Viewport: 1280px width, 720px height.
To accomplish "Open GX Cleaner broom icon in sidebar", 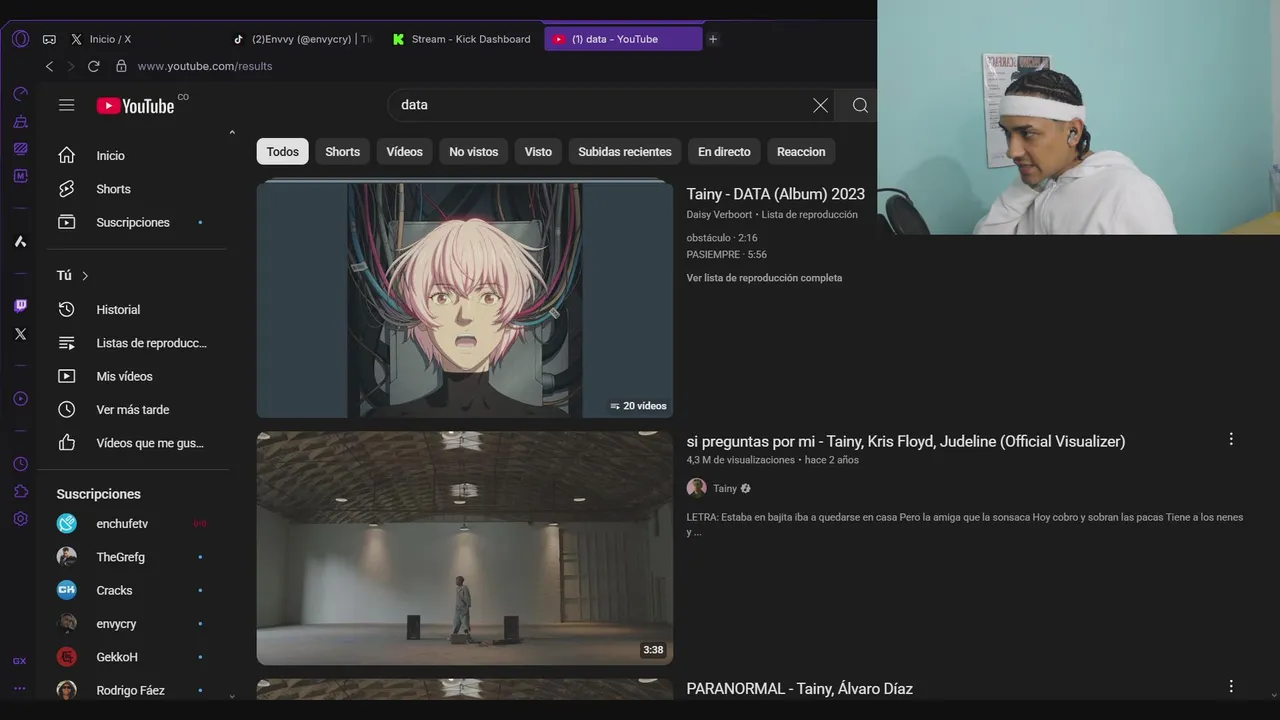I will click(x=20, y=122).
